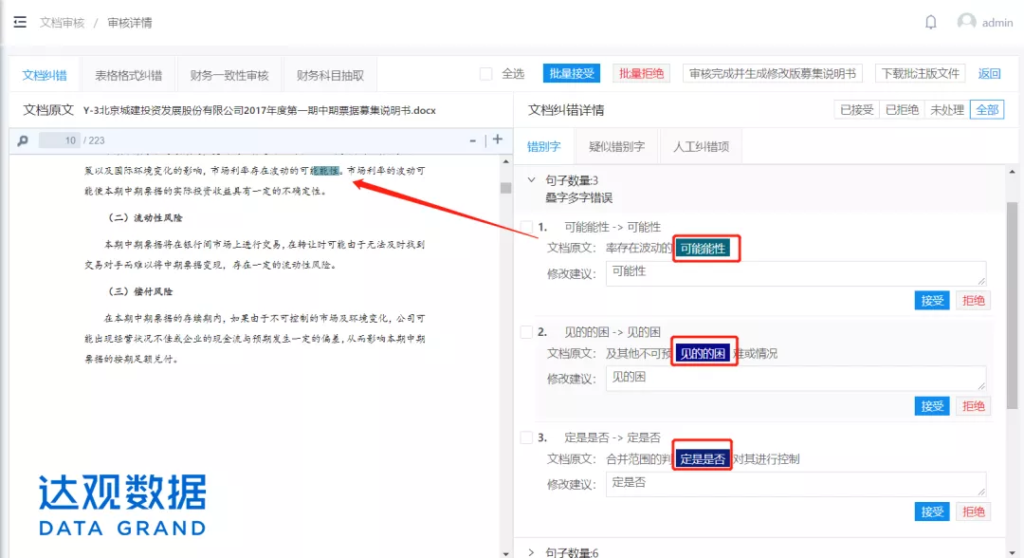Open the notification bell
1024x558 pixels.
coord(931,22)
